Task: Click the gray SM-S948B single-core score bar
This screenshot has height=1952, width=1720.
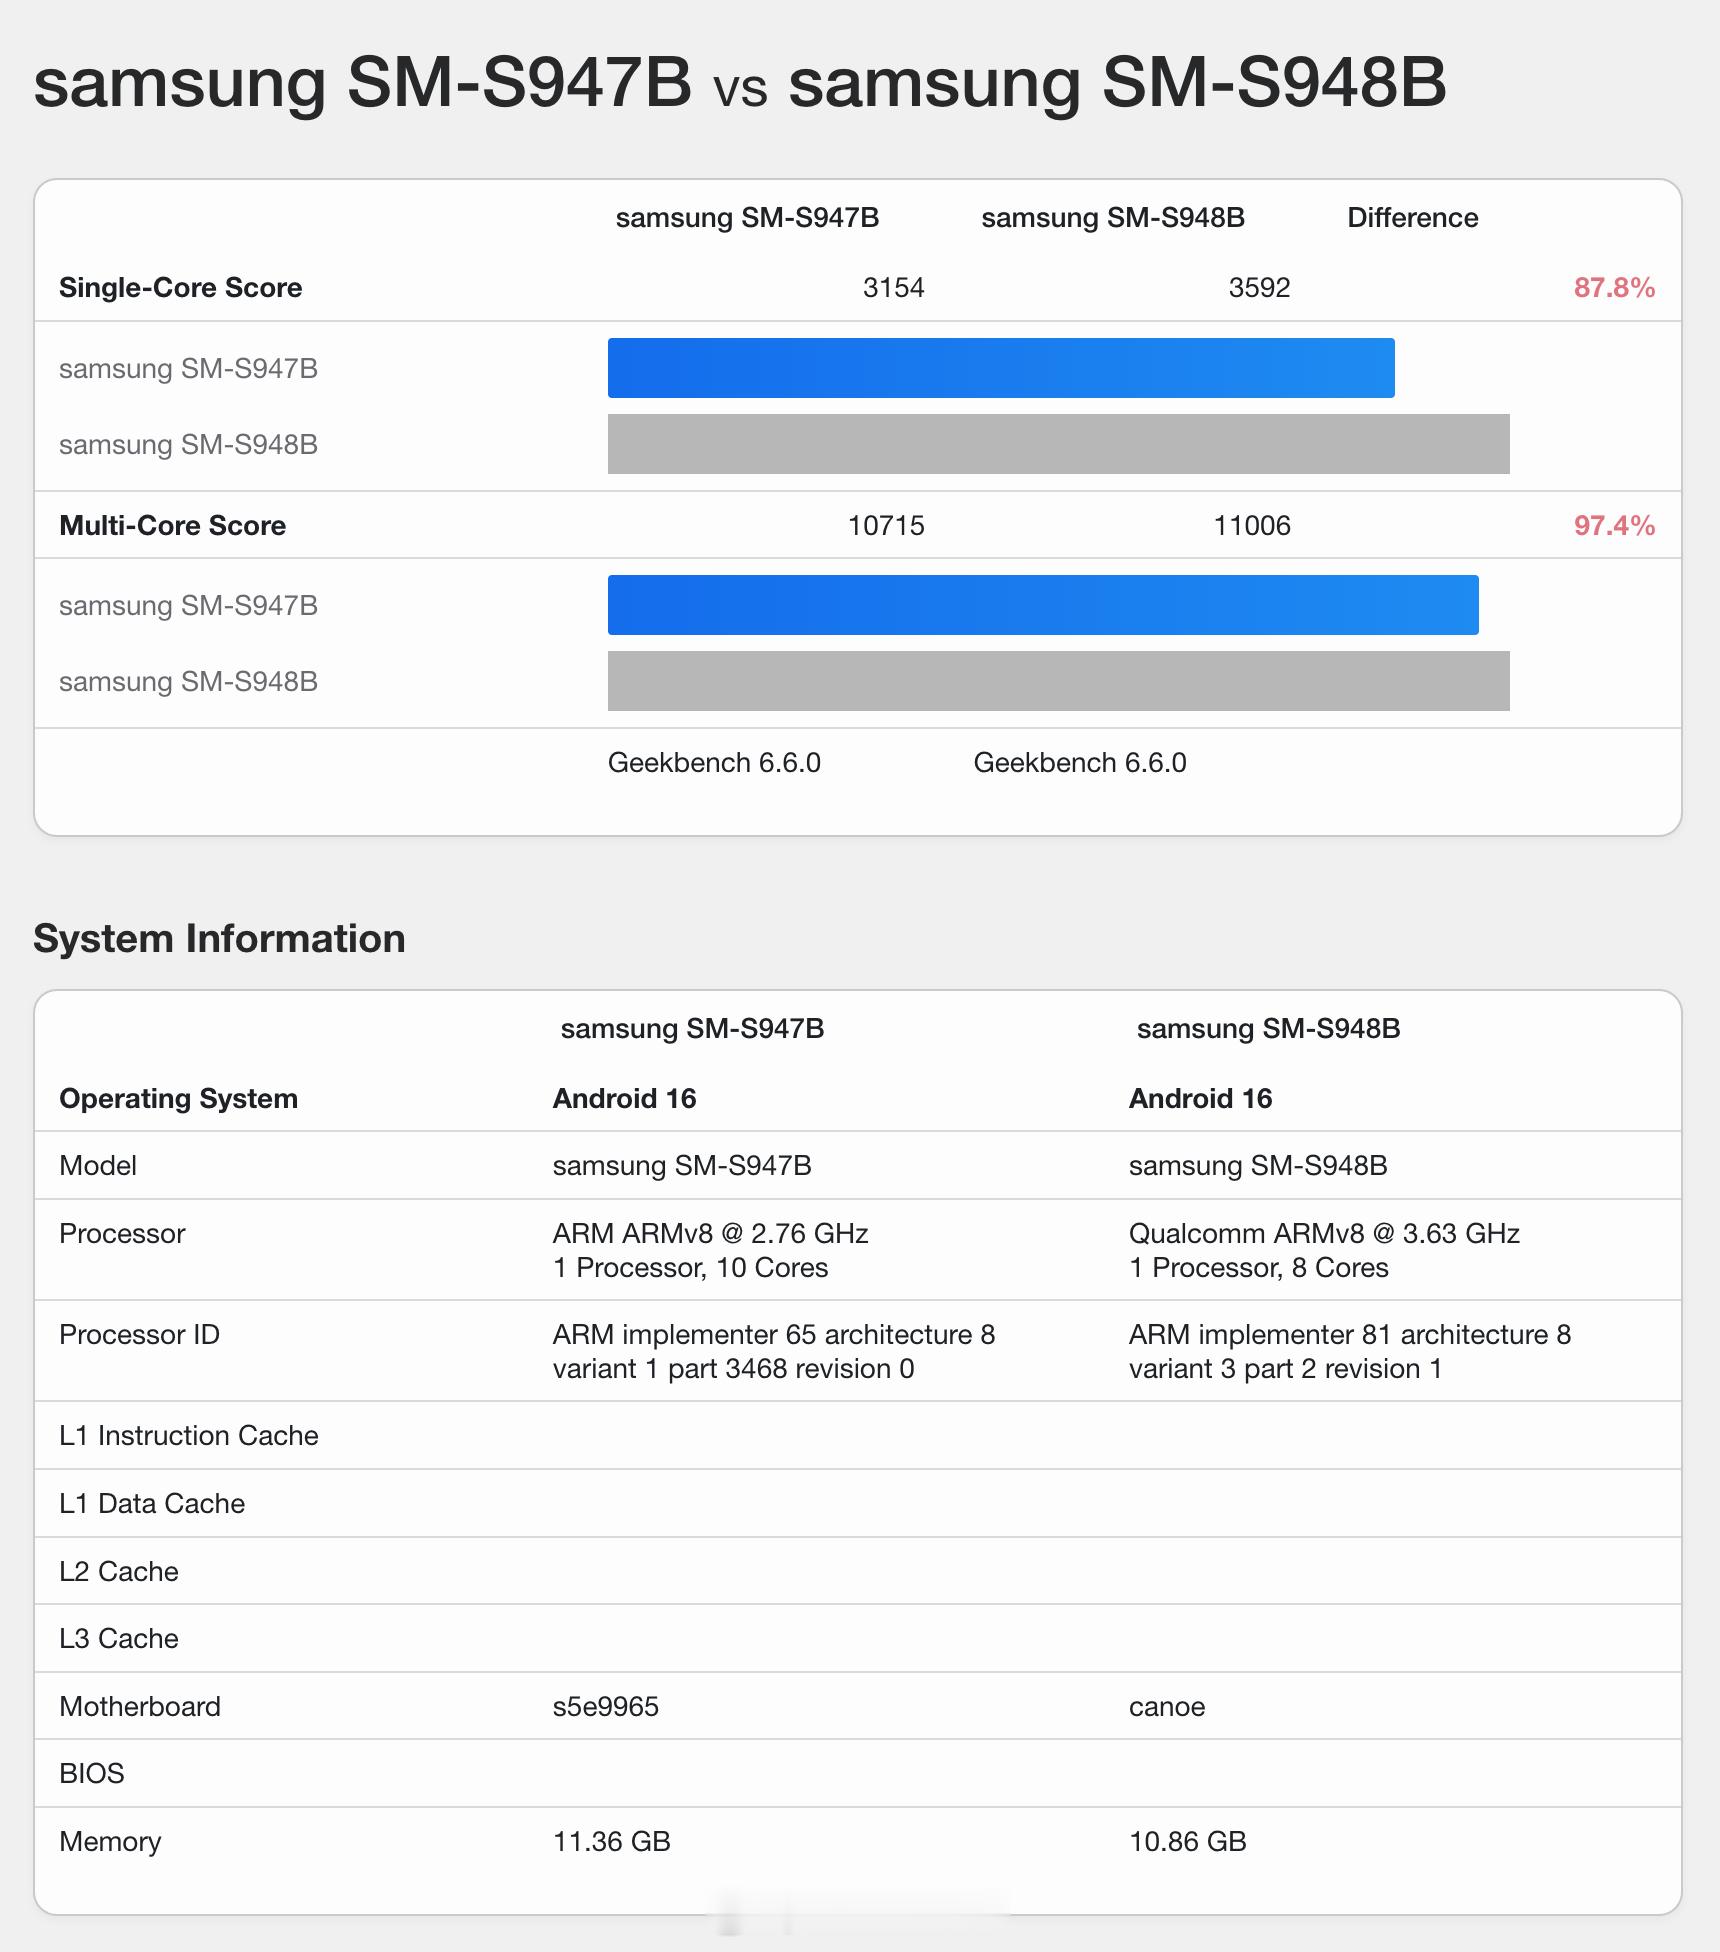Action: [1059, 444]
